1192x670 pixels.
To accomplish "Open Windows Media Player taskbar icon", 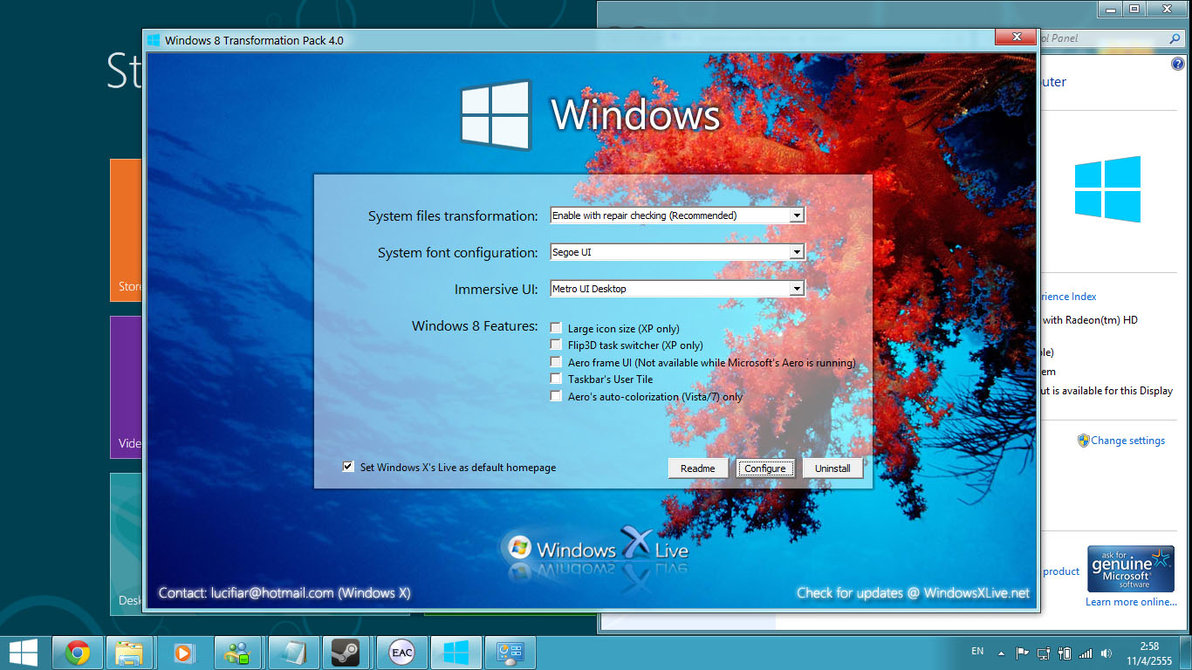I will click(183, 653).
